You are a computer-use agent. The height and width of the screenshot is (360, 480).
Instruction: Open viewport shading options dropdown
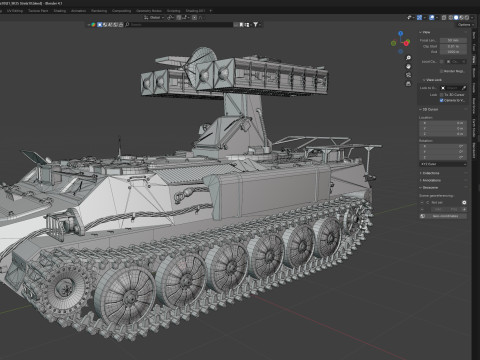pyautogui.click(x=472, y=17)
